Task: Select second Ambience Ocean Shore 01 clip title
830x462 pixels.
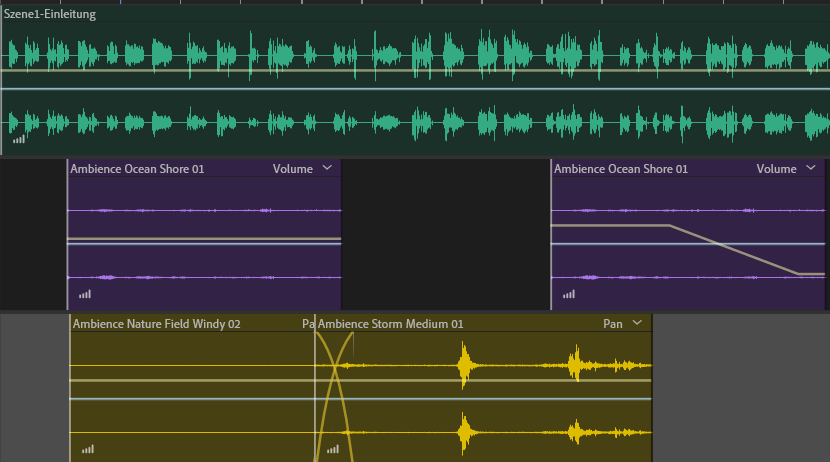Action: [621, 169]
